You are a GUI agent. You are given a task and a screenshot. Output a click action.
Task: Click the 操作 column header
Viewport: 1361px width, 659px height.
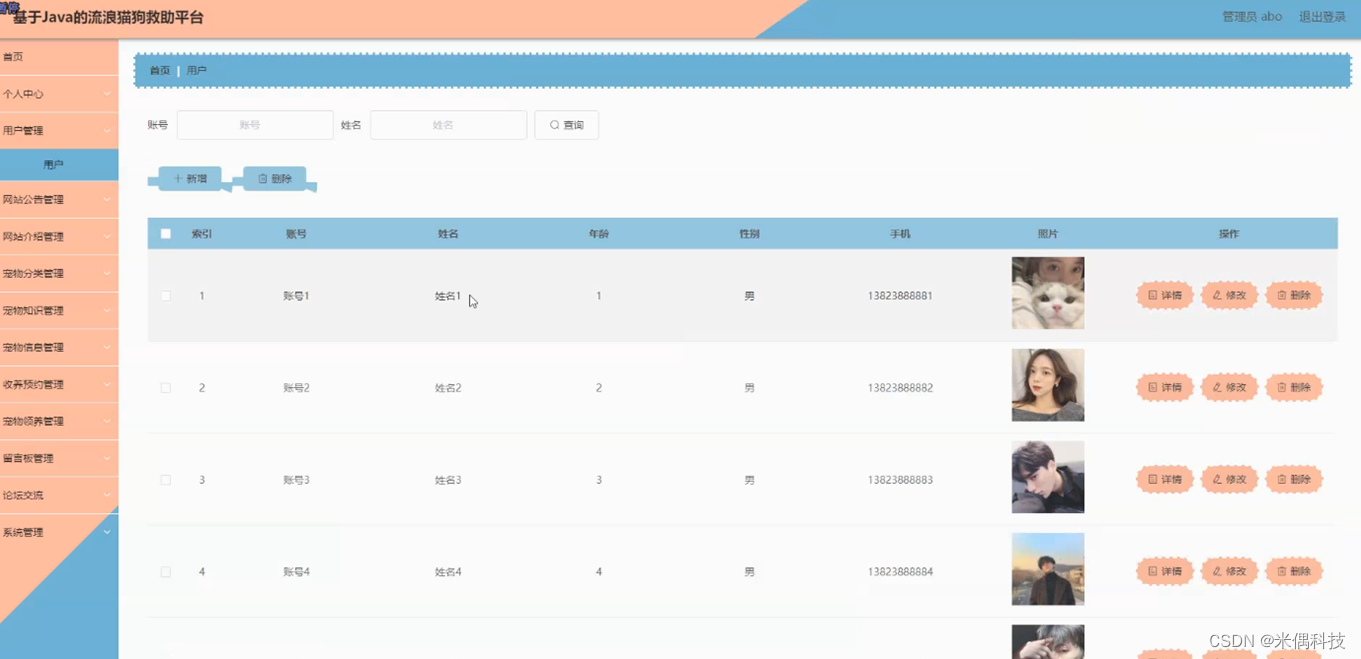click(1229, 234)
